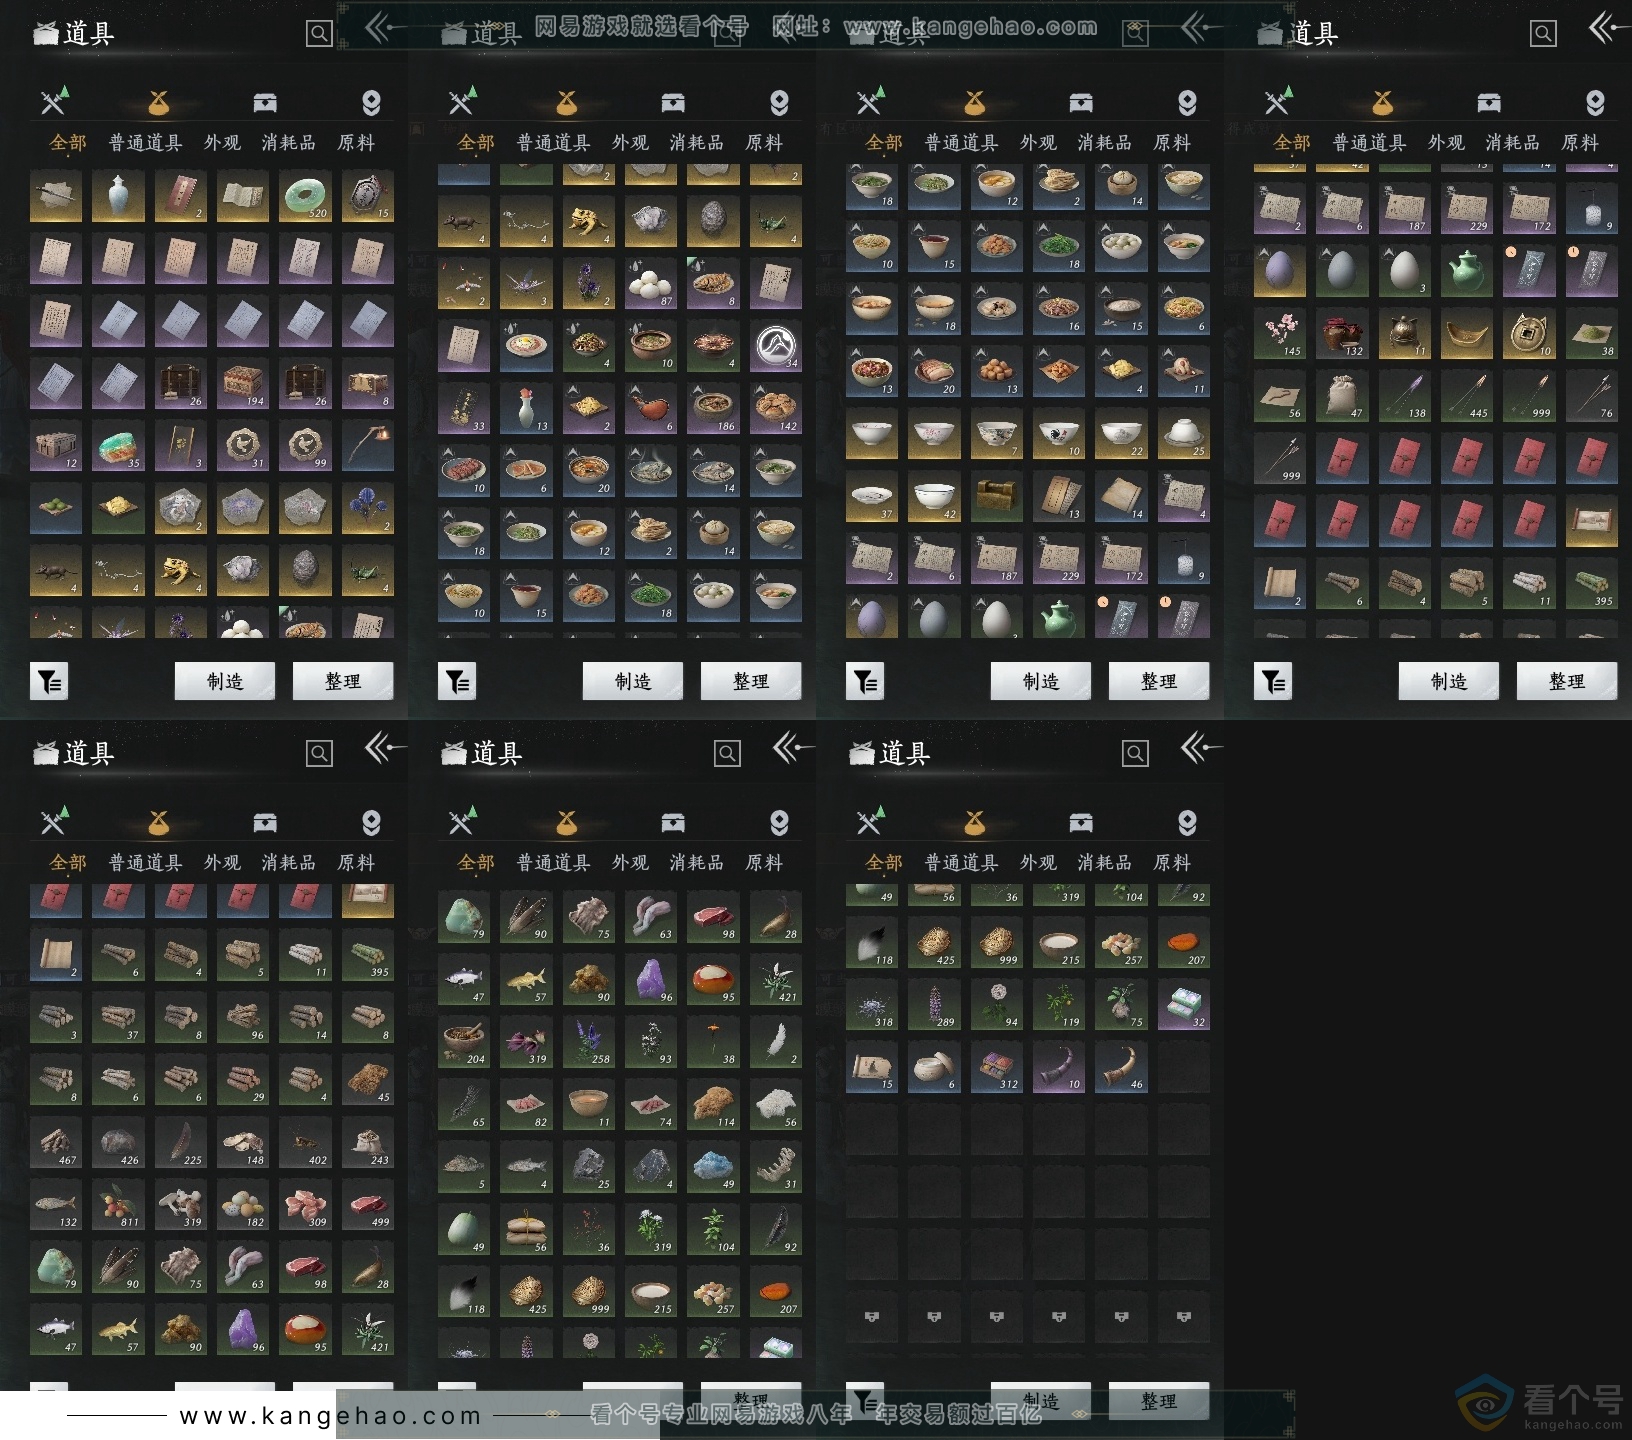Select the stack of banknotes with count 32
Image resolution: width=1632 pixels, height=1440 pixels.
coord(1184,1005)
